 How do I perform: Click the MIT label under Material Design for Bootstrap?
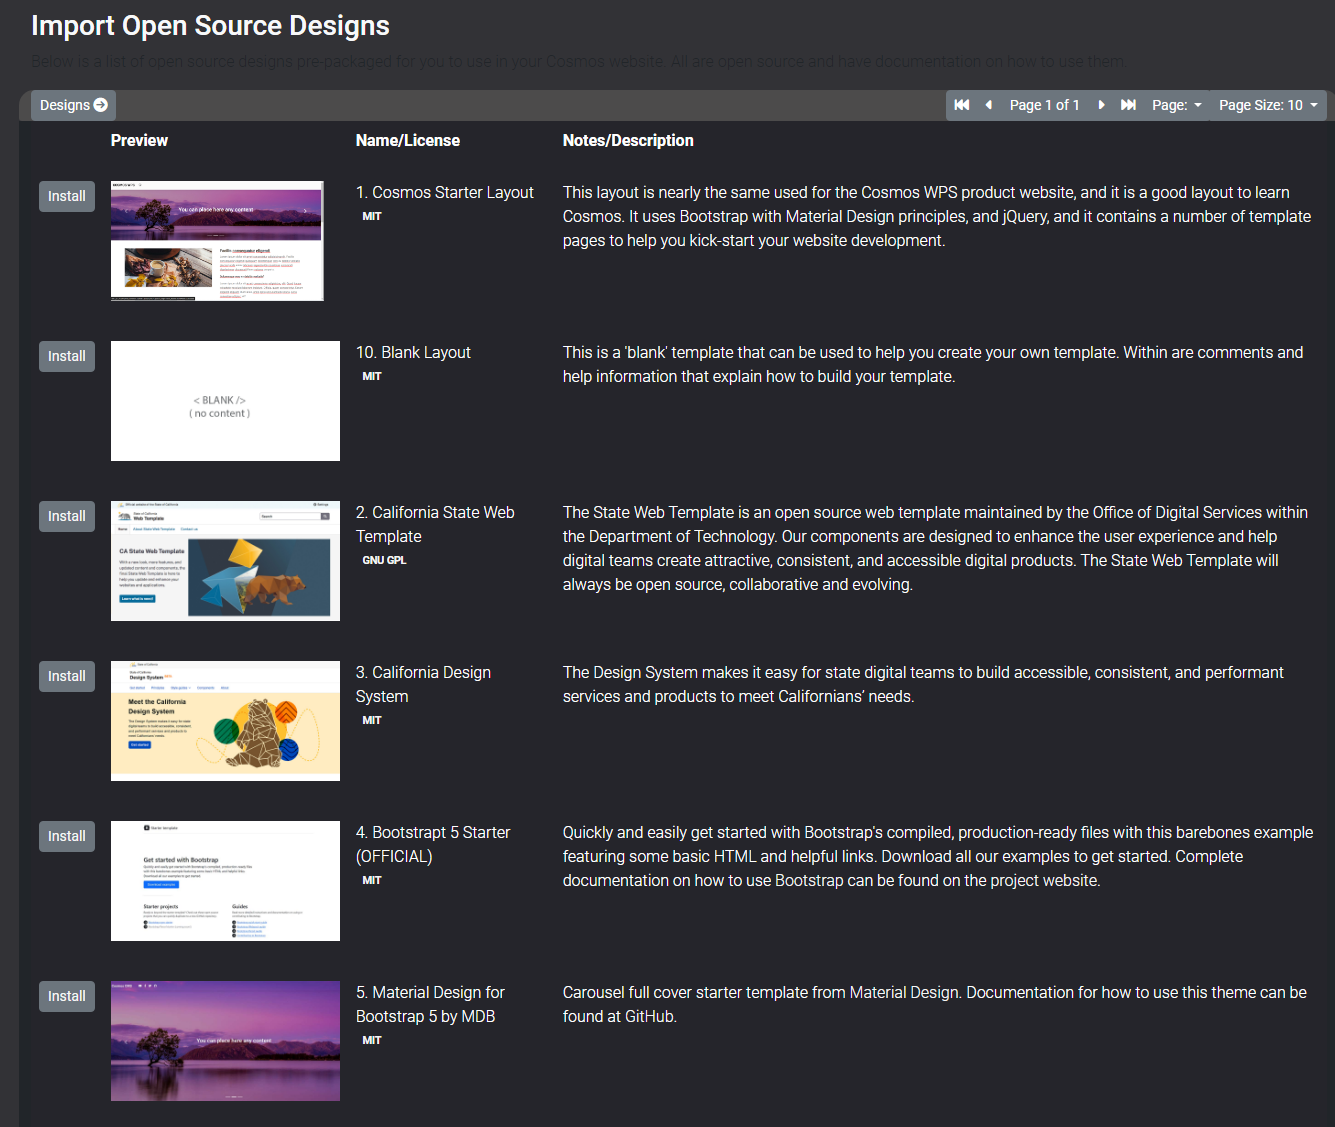click(372, 1040)
